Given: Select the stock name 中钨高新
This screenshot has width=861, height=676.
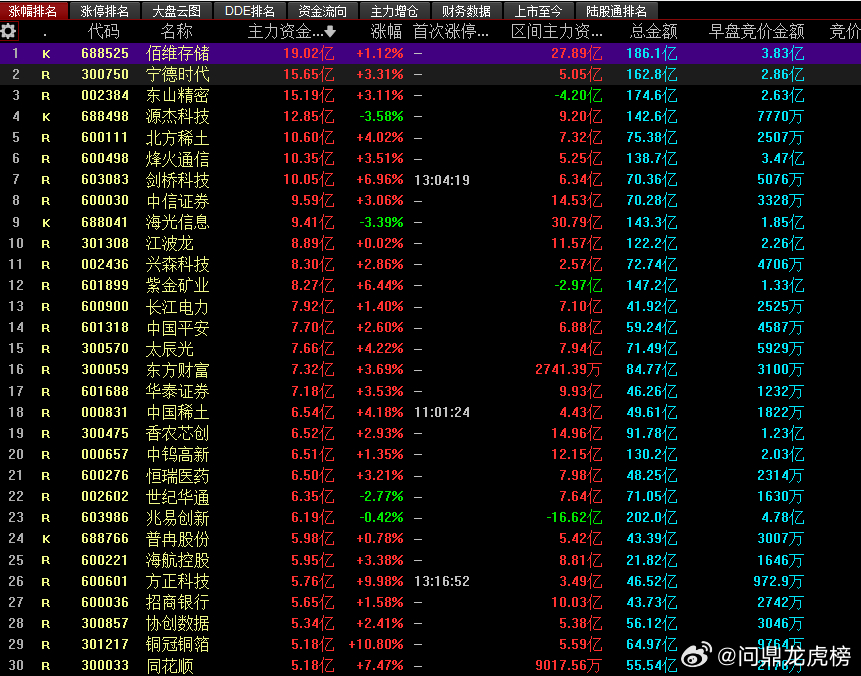Looking at the screenshot, I should [177, 455].
